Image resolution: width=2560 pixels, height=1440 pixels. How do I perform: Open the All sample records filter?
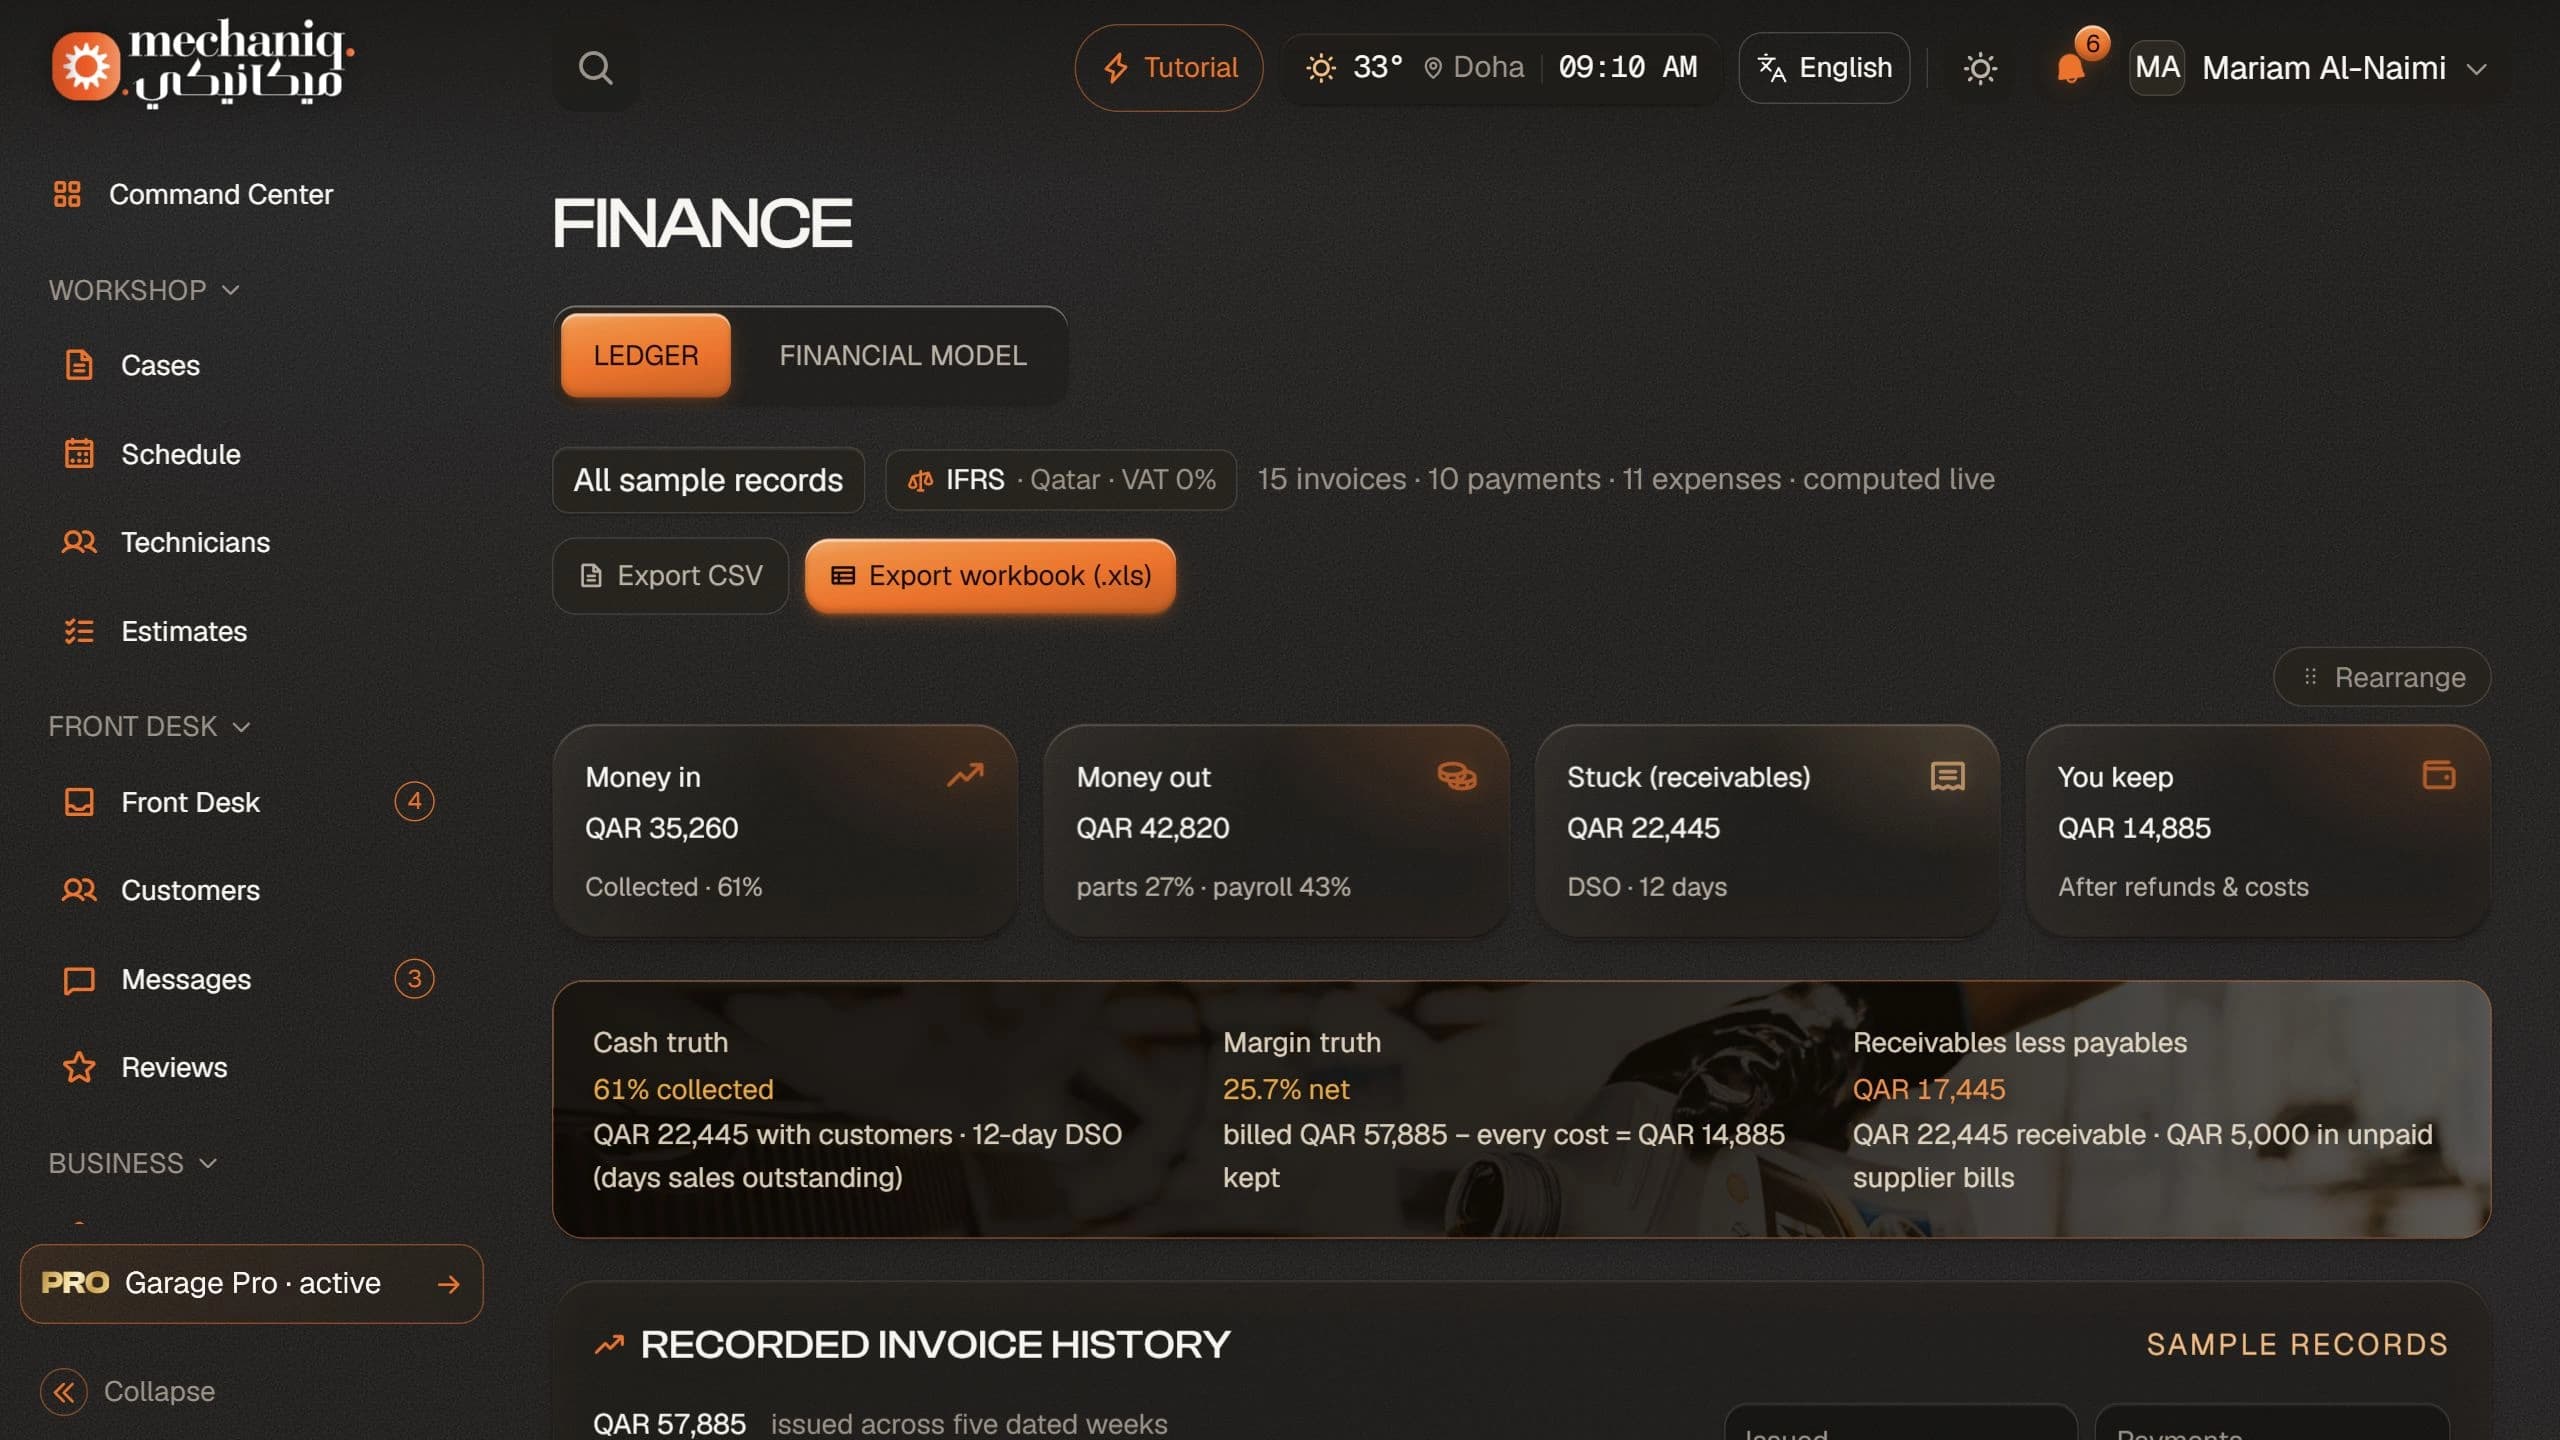pos(708,480)
